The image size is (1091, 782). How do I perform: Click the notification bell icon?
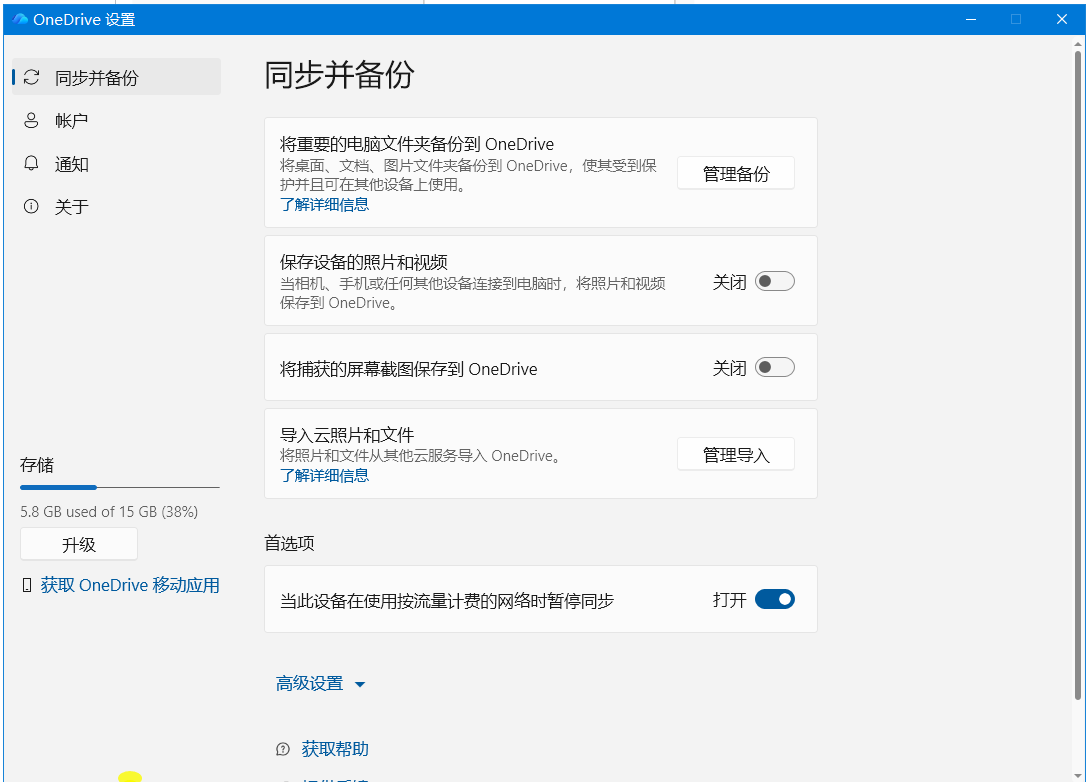click(x=31, y=163)
